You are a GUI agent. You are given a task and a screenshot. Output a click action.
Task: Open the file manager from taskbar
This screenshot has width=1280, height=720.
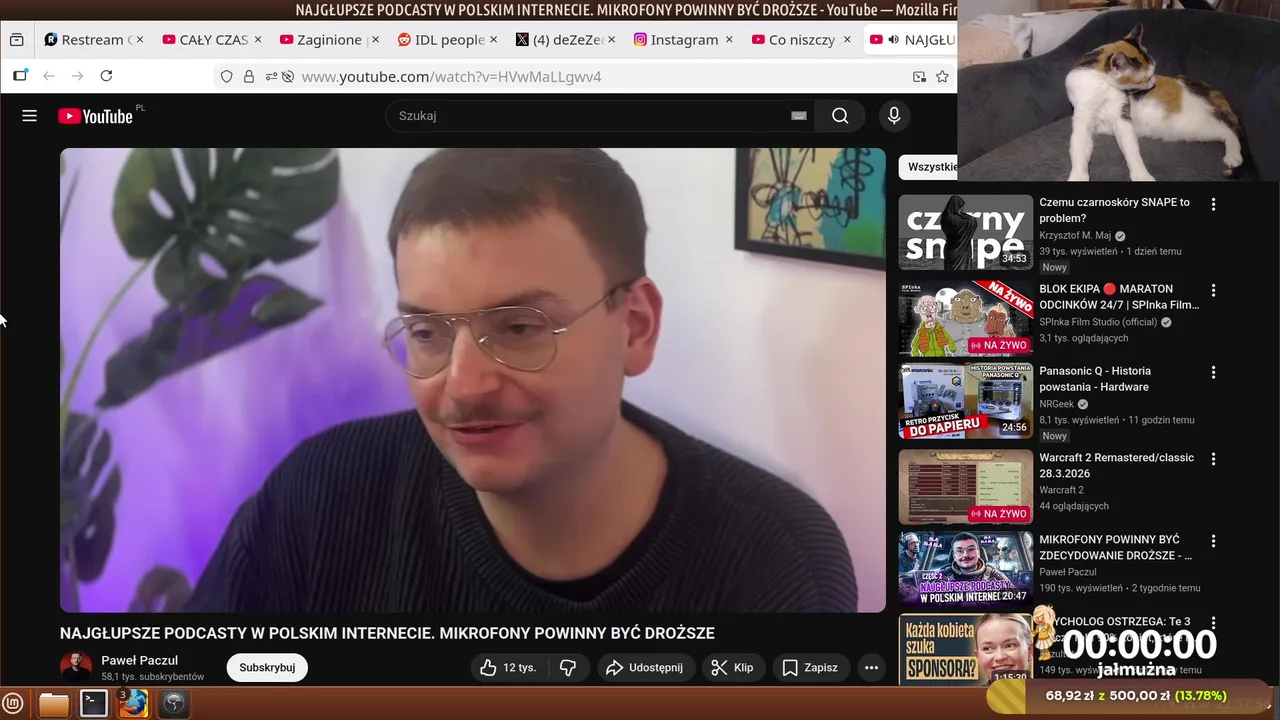tap(54, 703)
